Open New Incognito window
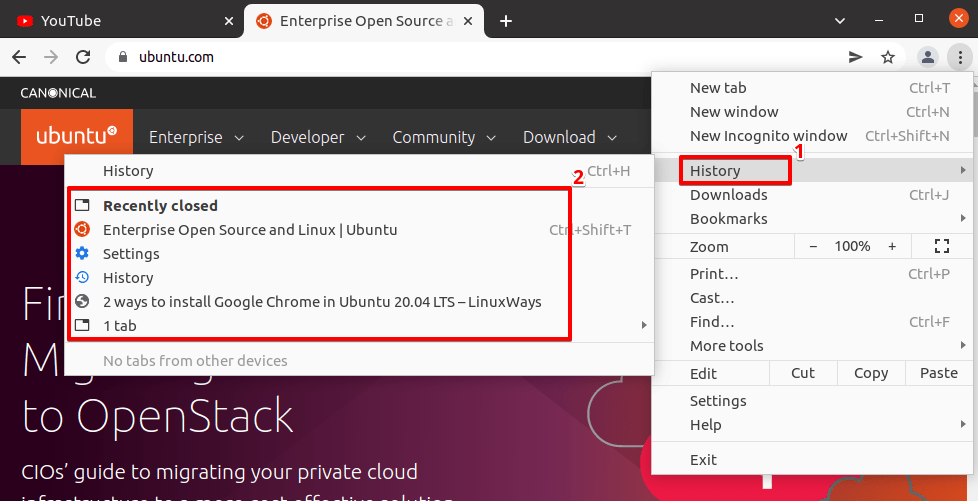Screen dimensions: 978x501 tap(812, 135)
